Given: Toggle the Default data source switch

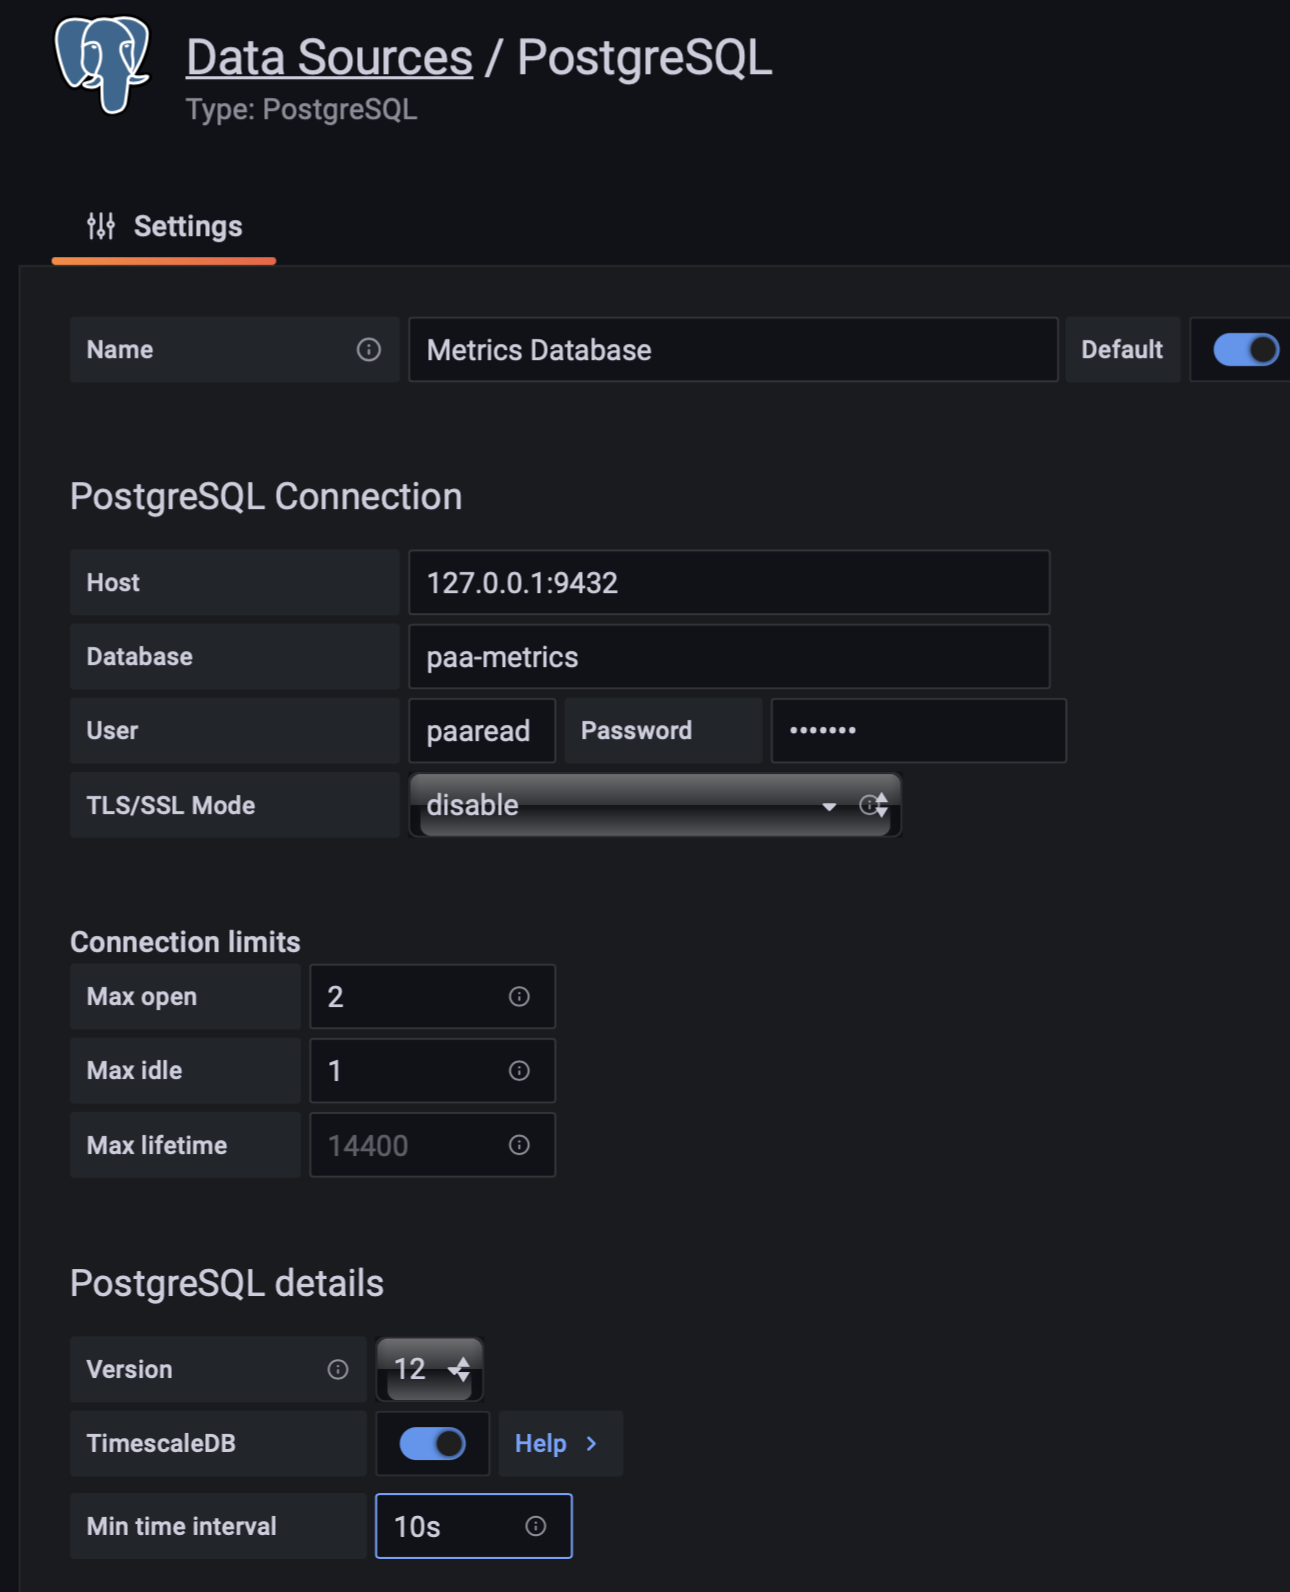Looking at the screenshot, I should pyautogui.click(x=1245, y=350).
